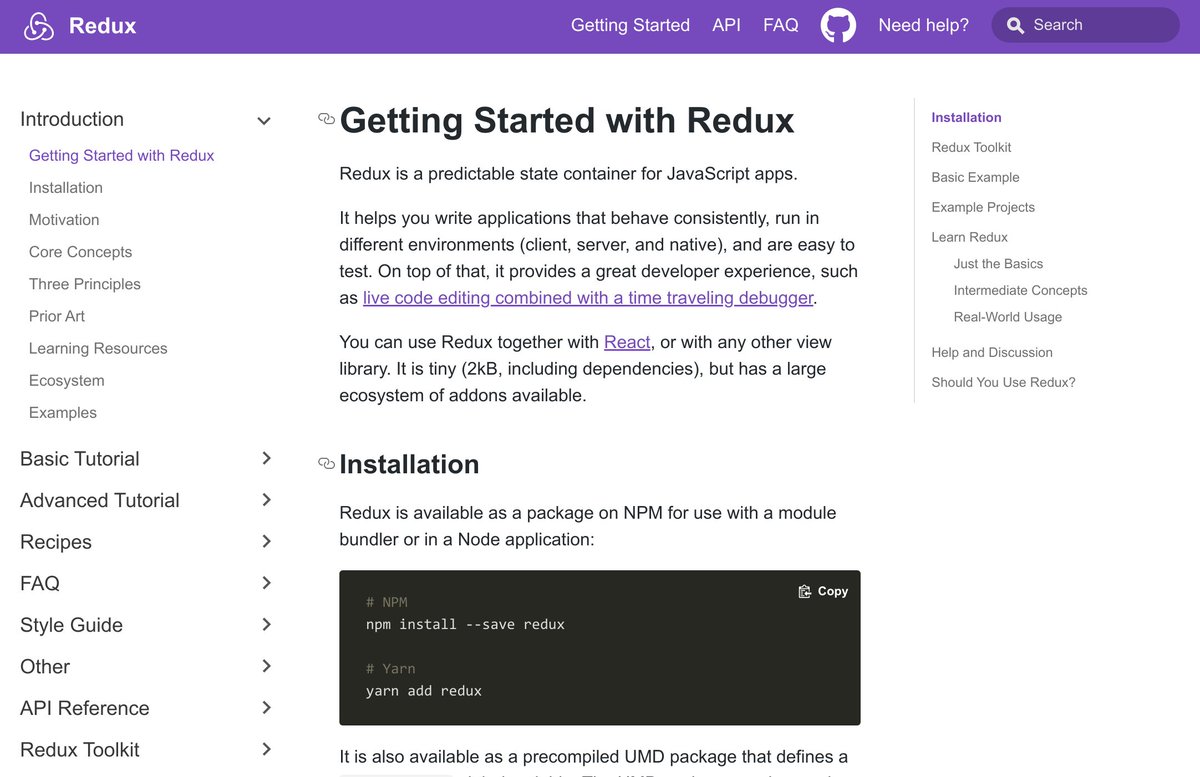Select Getting Started with Redux sidebar item
The width and height of the screenshot is (1200, 777).
click(122, 155)
